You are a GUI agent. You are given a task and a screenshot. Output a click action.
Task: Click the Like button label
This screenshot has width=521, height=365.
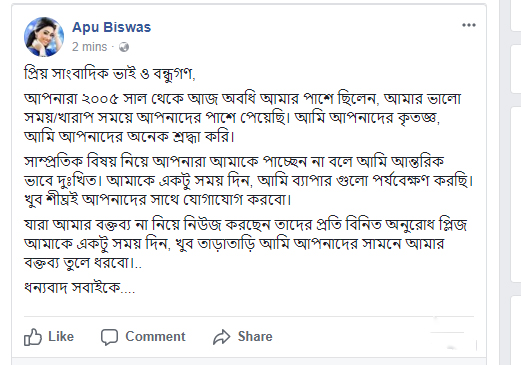click(x=61, y=336)
